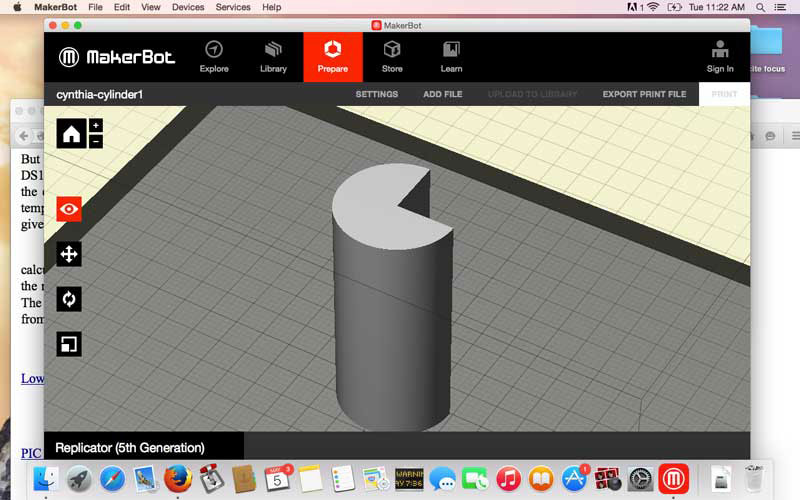
Task: Open iTunes from the dock
Action: [x=508, y=479]
